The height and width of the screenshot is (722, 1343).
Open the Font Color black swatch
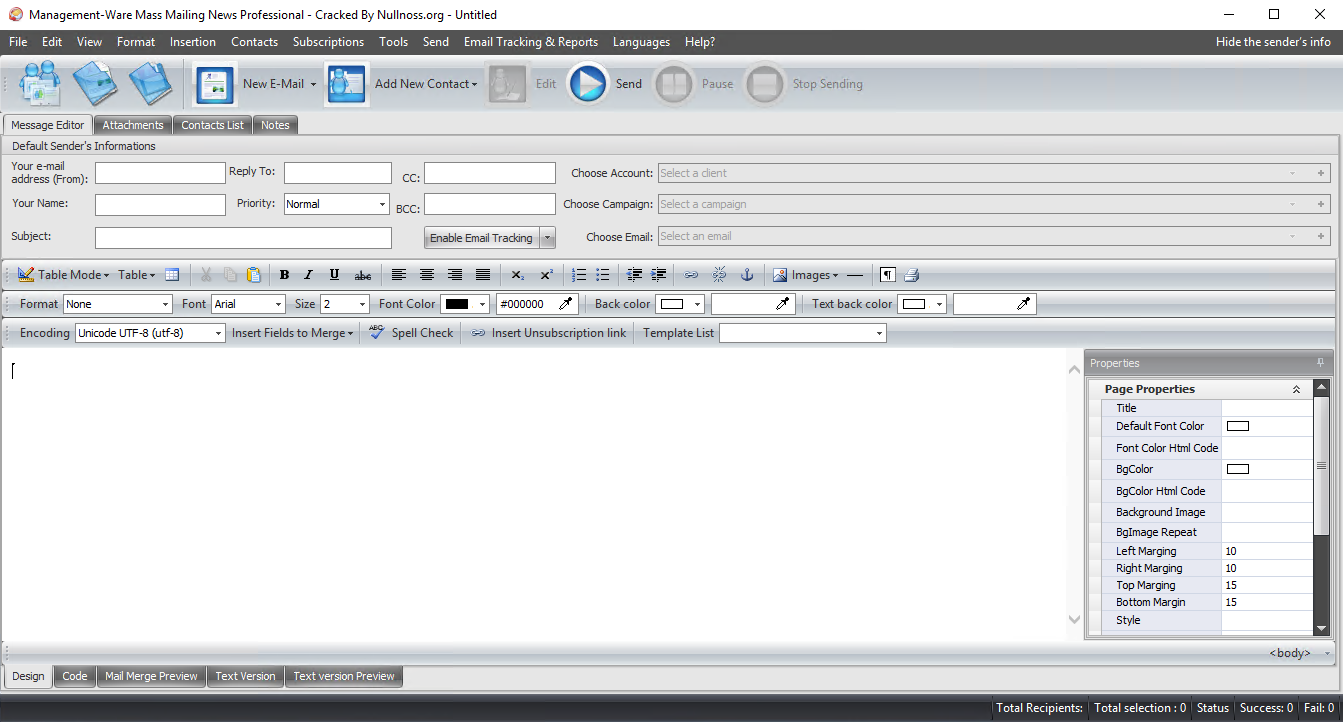465,304
